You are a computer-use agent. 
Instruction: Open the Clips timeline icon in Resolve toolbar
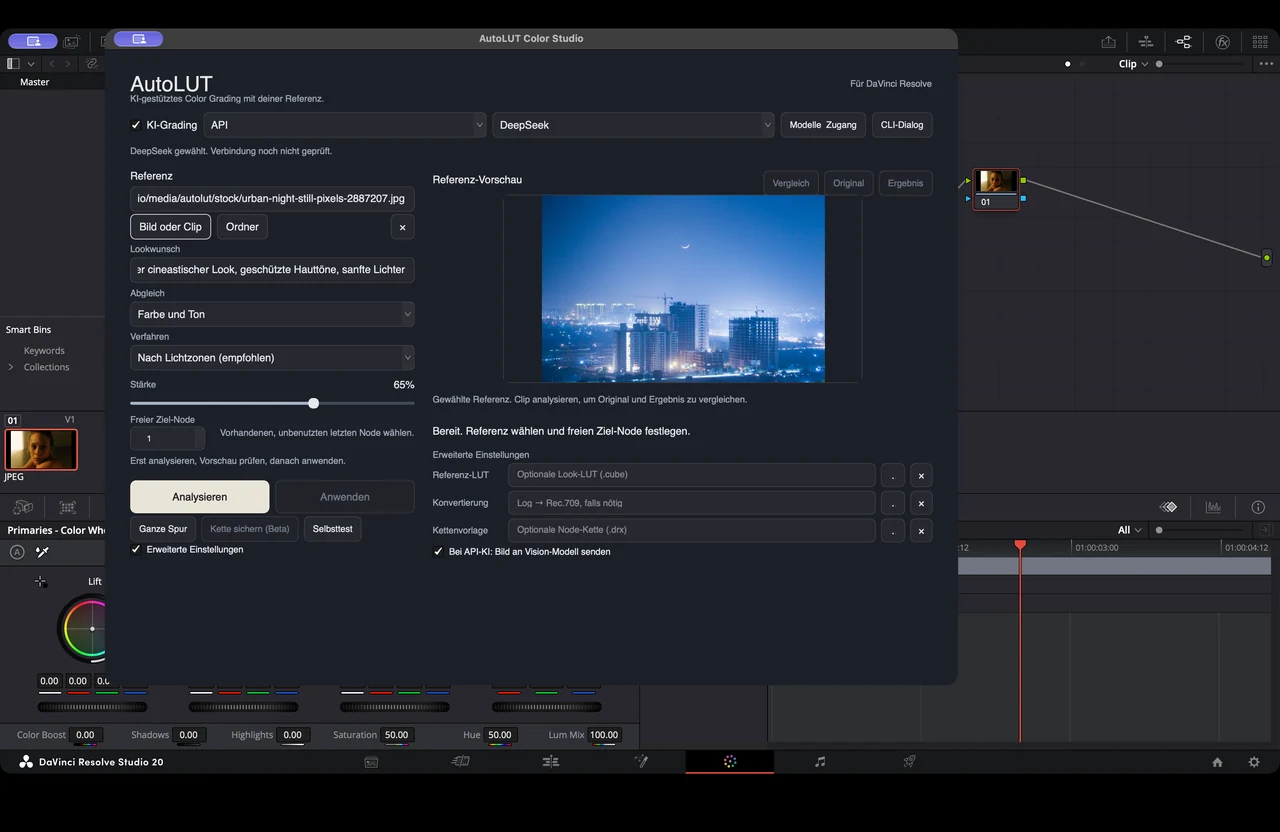[x=1146, y=42]
